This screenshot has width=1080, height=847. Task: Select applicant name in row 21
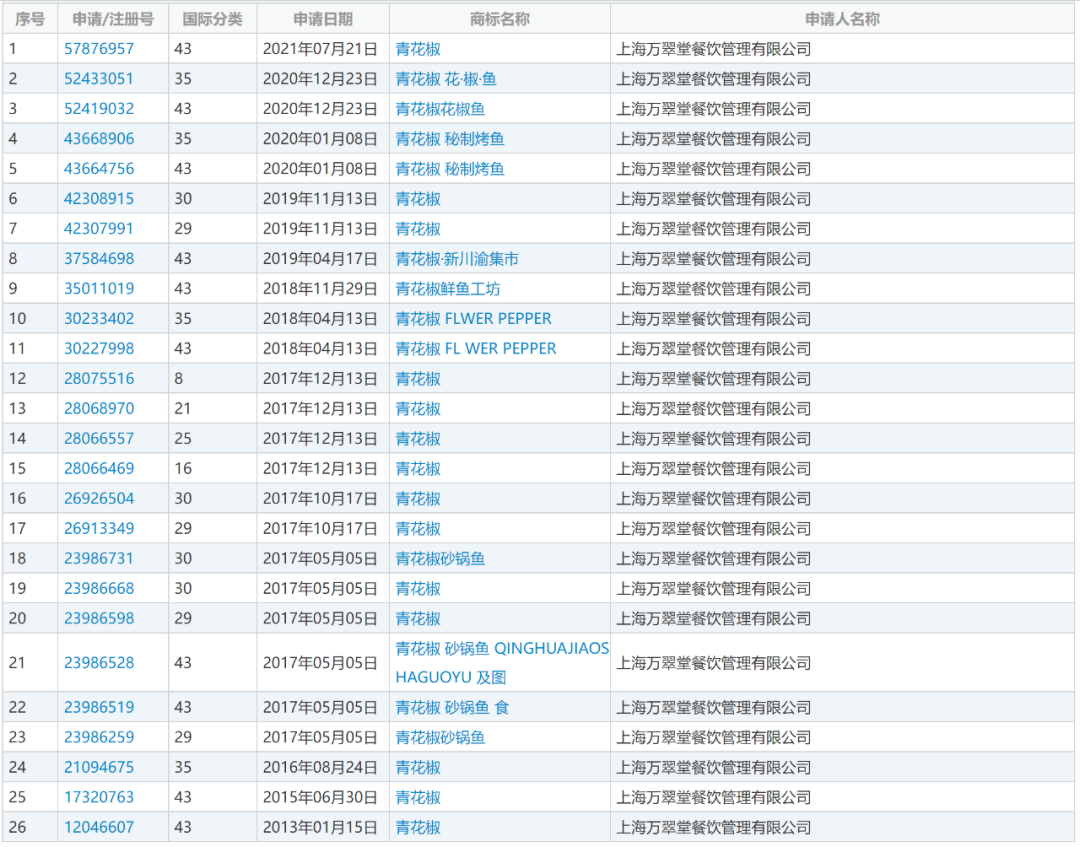coord(714,662)
